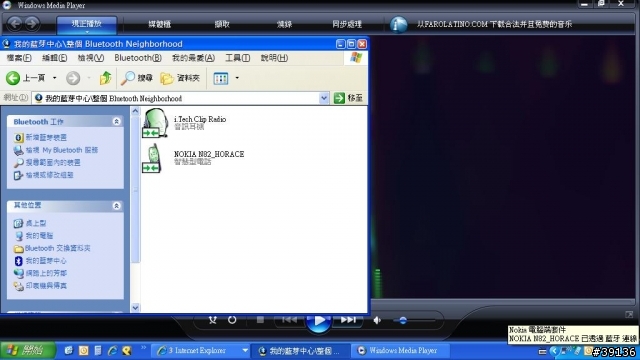Click the FAROLATINO.COM music download link

[x=494, y=24]
